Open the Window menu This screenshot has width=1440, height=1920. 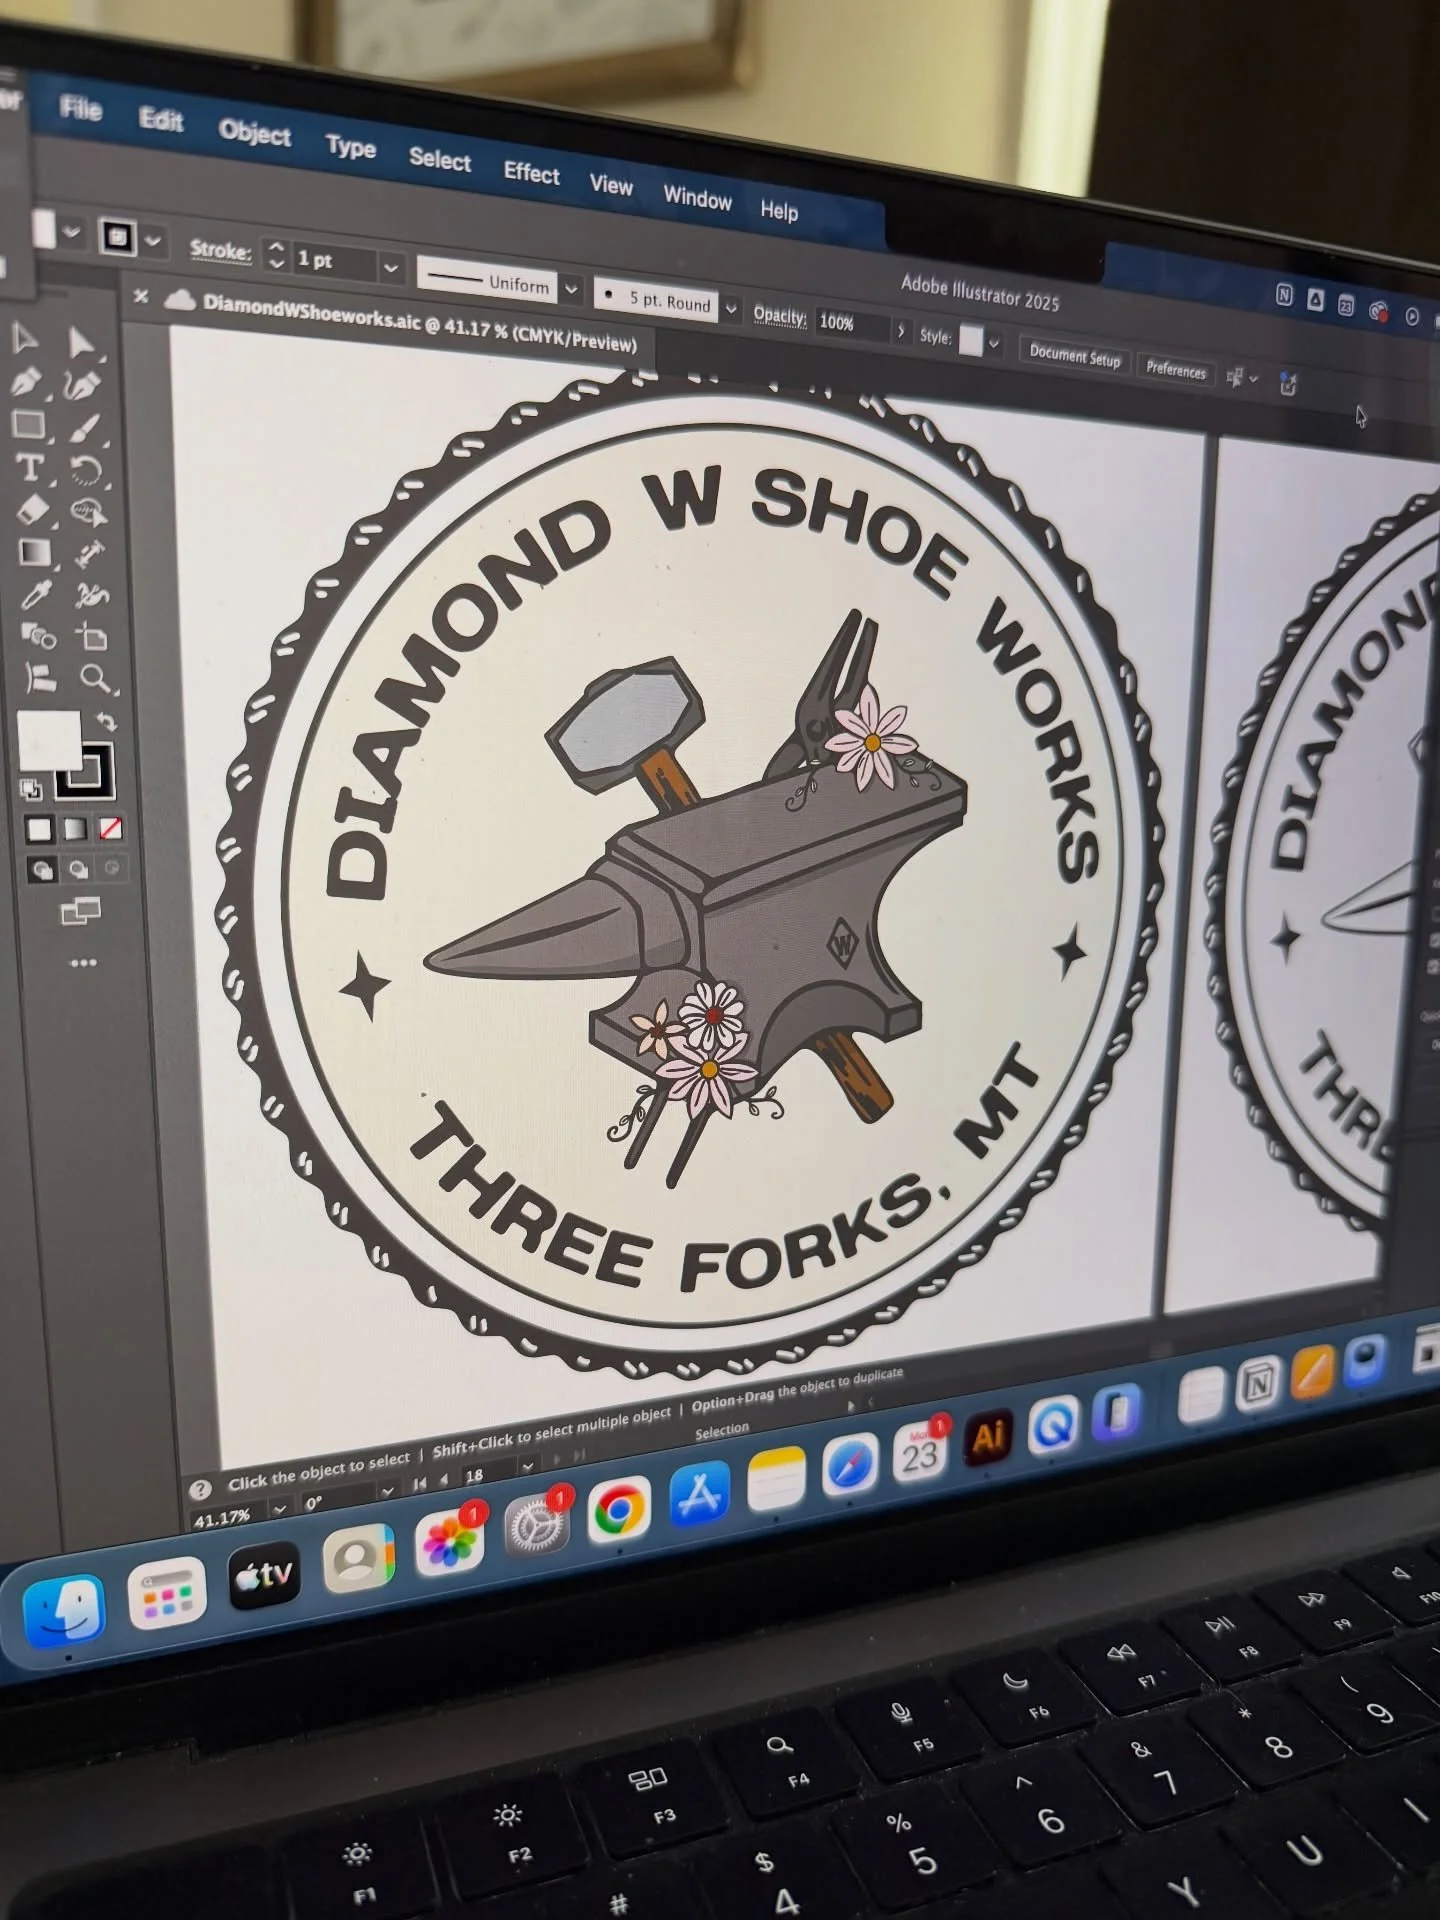[x=698, y=198]
